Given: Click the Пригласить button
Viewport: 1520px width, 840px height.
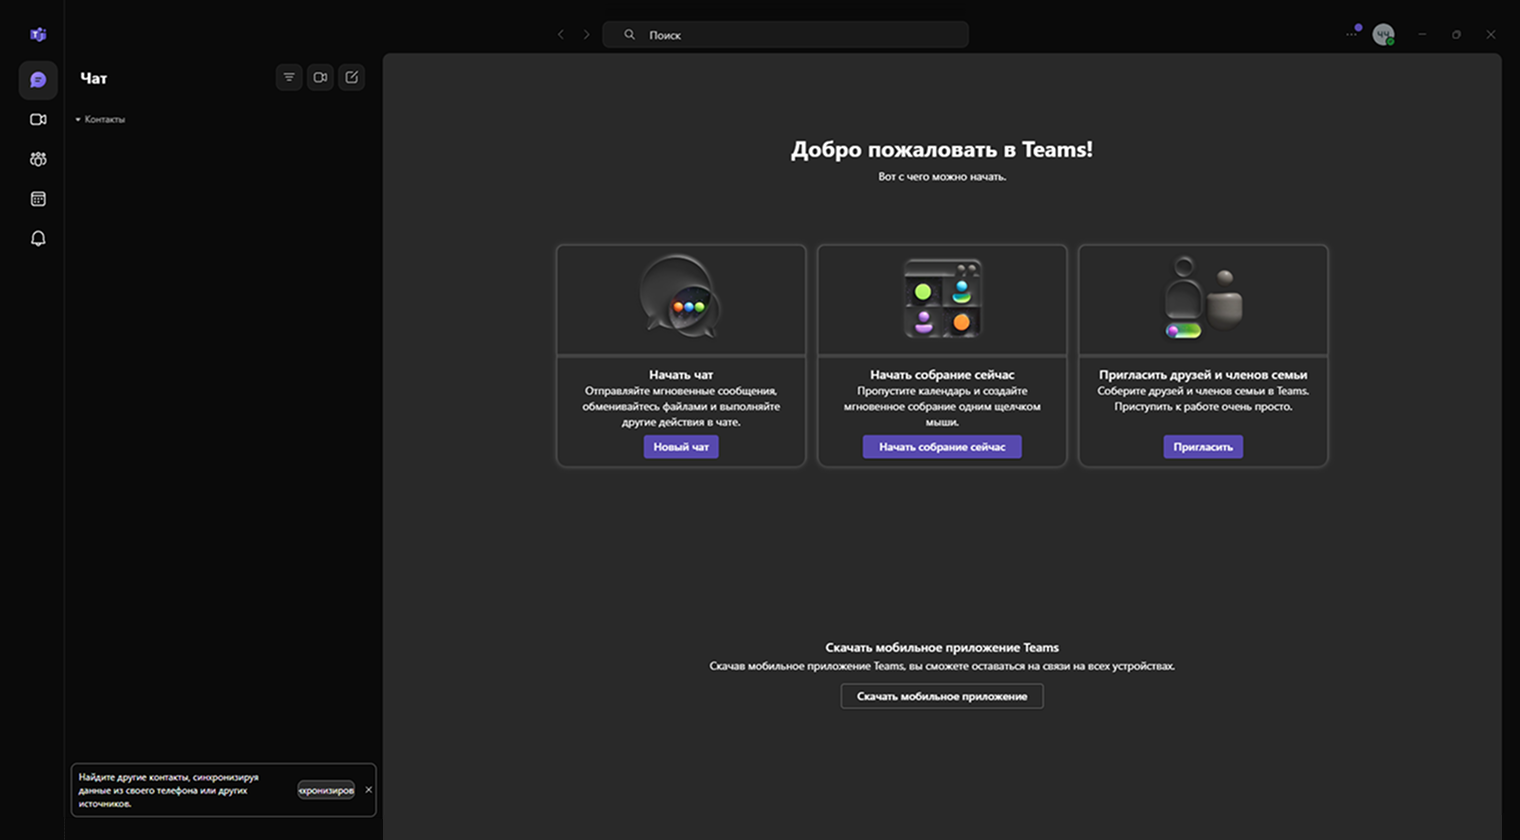Looking at the screenshot, I should click(1203, 447).
